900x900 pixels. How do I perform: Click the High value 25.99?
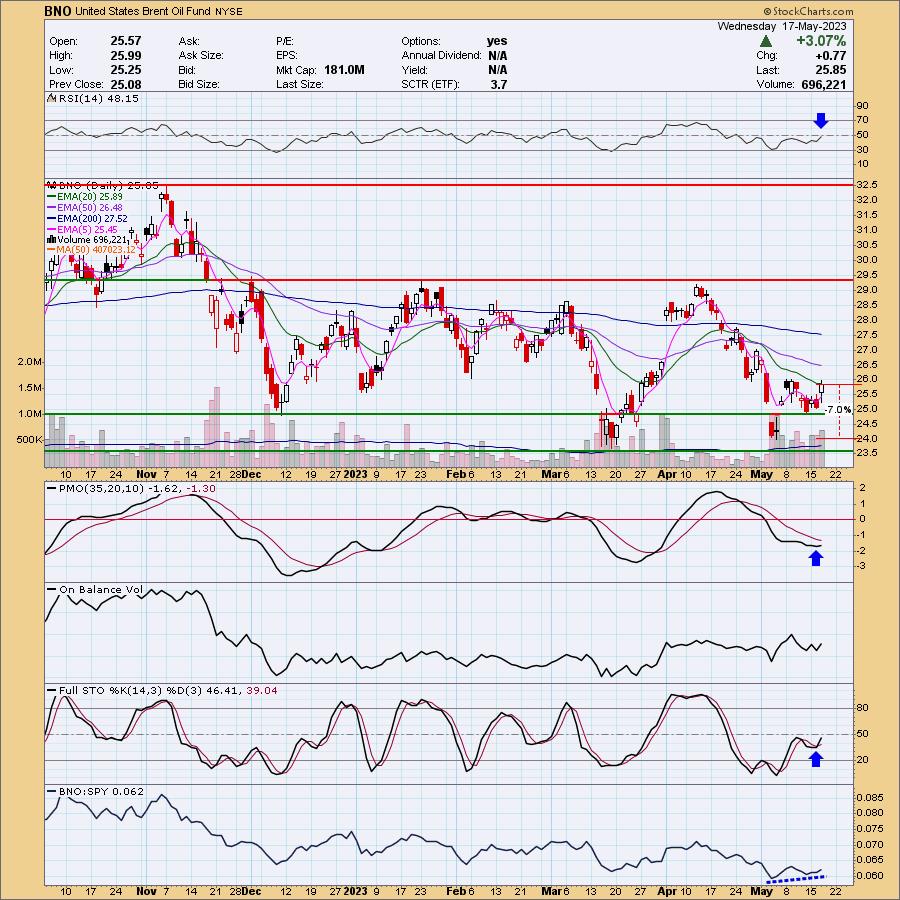(x=126, y=56)
